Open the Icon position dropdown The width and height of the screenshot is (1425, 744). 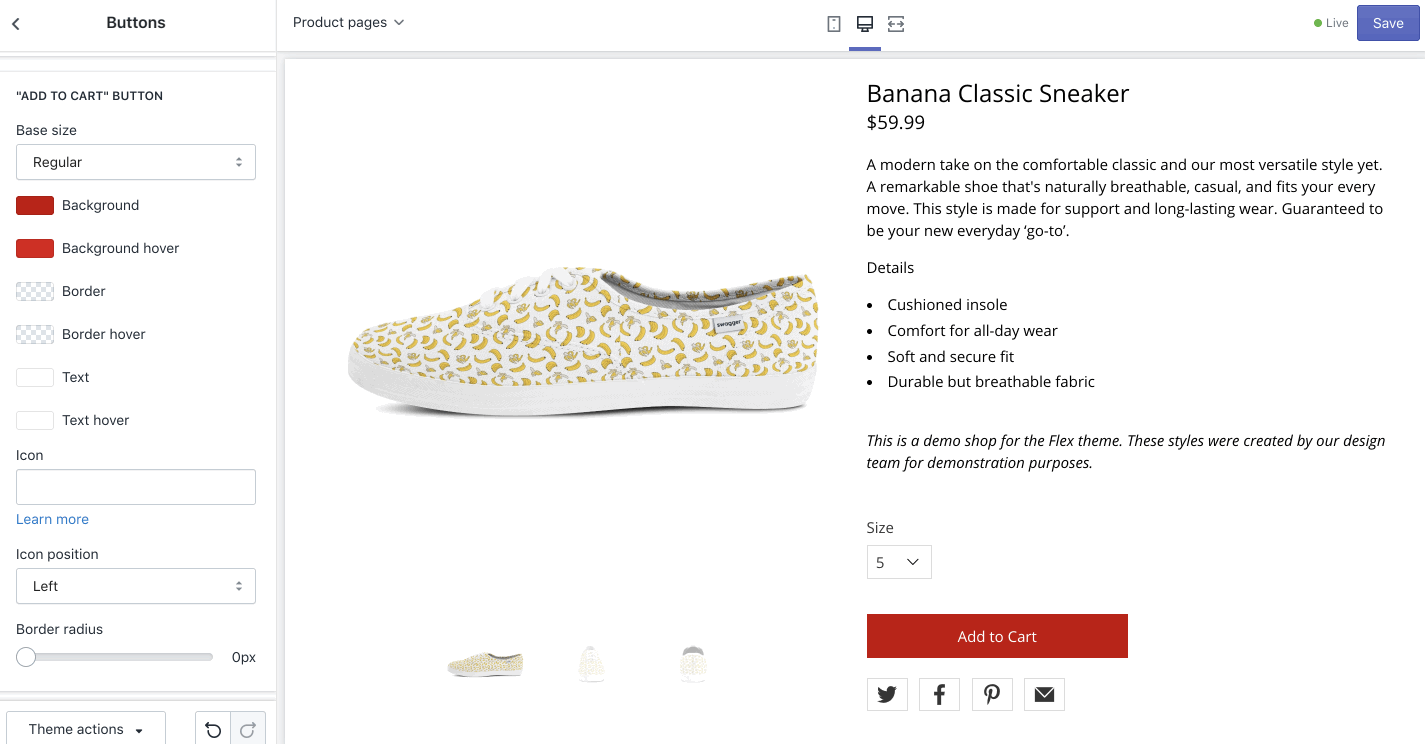tap(136, 586)
